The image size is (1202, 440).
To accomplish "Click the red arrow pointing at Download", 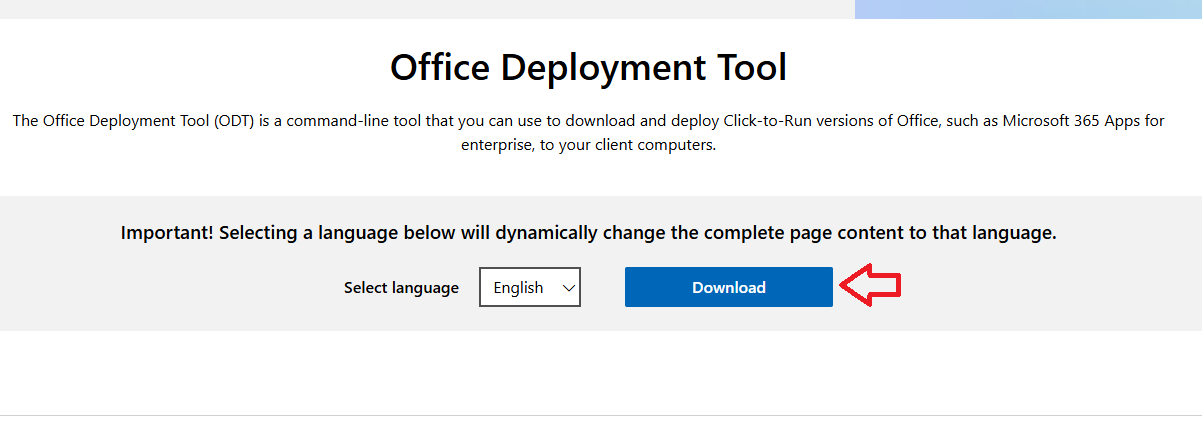I will (x=870, y=286).
